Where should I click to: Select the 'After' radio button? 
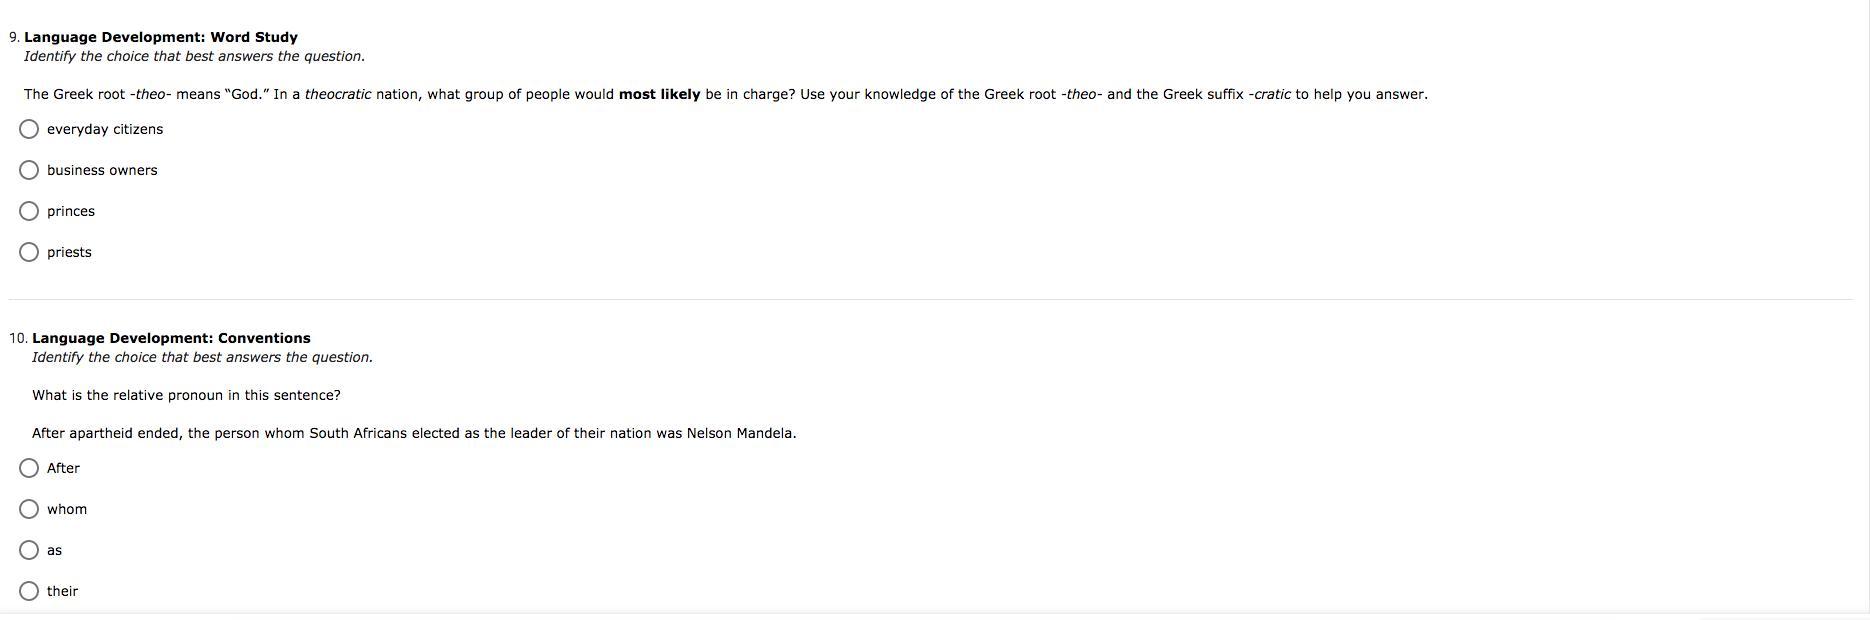[29, 468]
